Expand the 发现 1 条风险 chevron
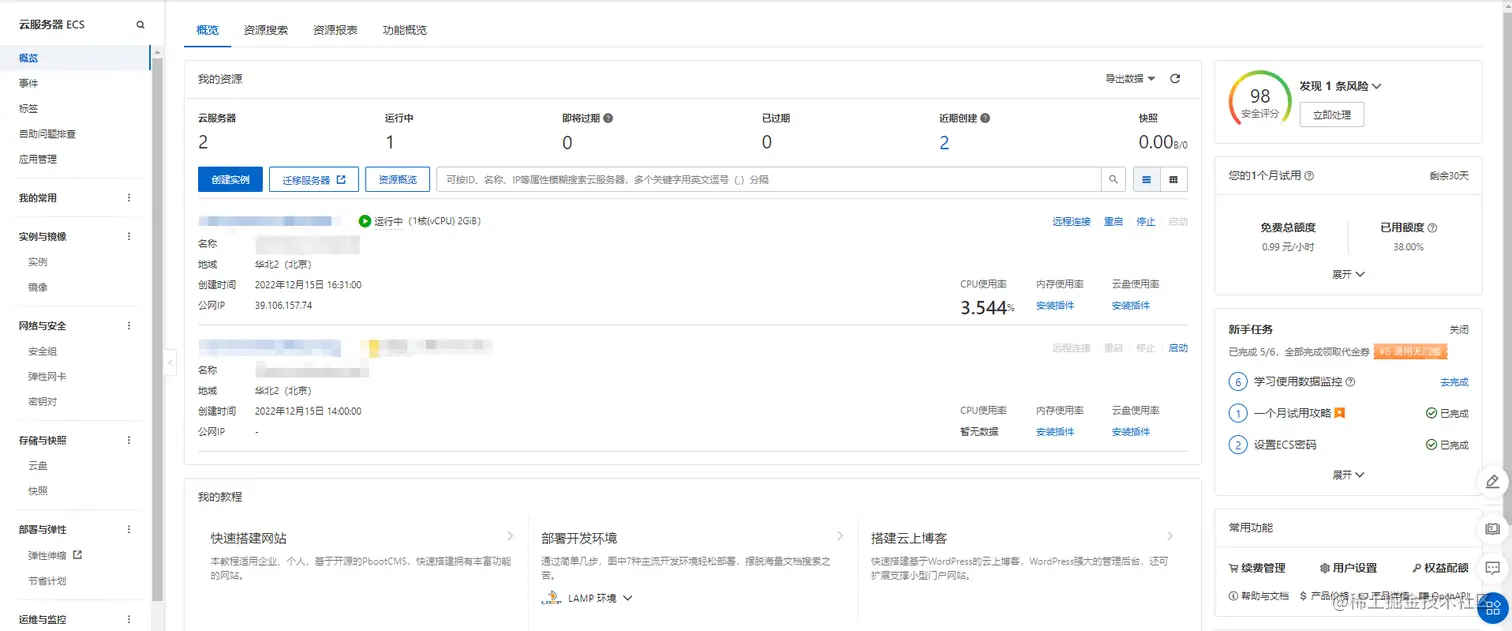 (1377, 87)
